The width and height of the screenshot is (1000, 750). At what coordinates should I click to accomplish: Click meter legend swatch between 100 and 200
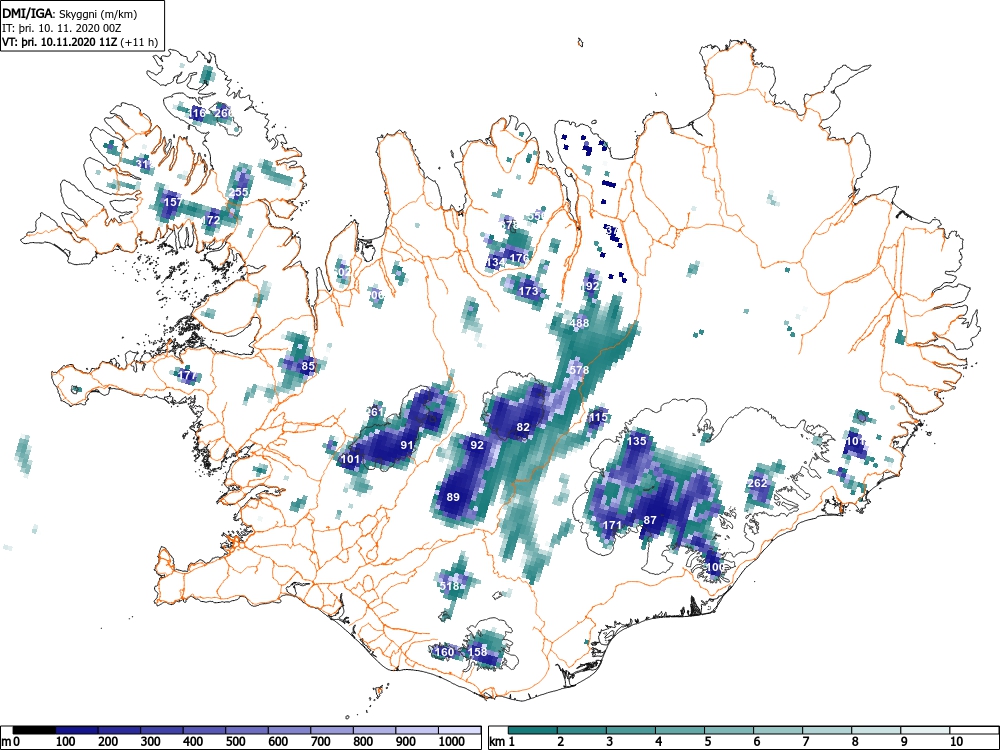[x=77, y=730]
